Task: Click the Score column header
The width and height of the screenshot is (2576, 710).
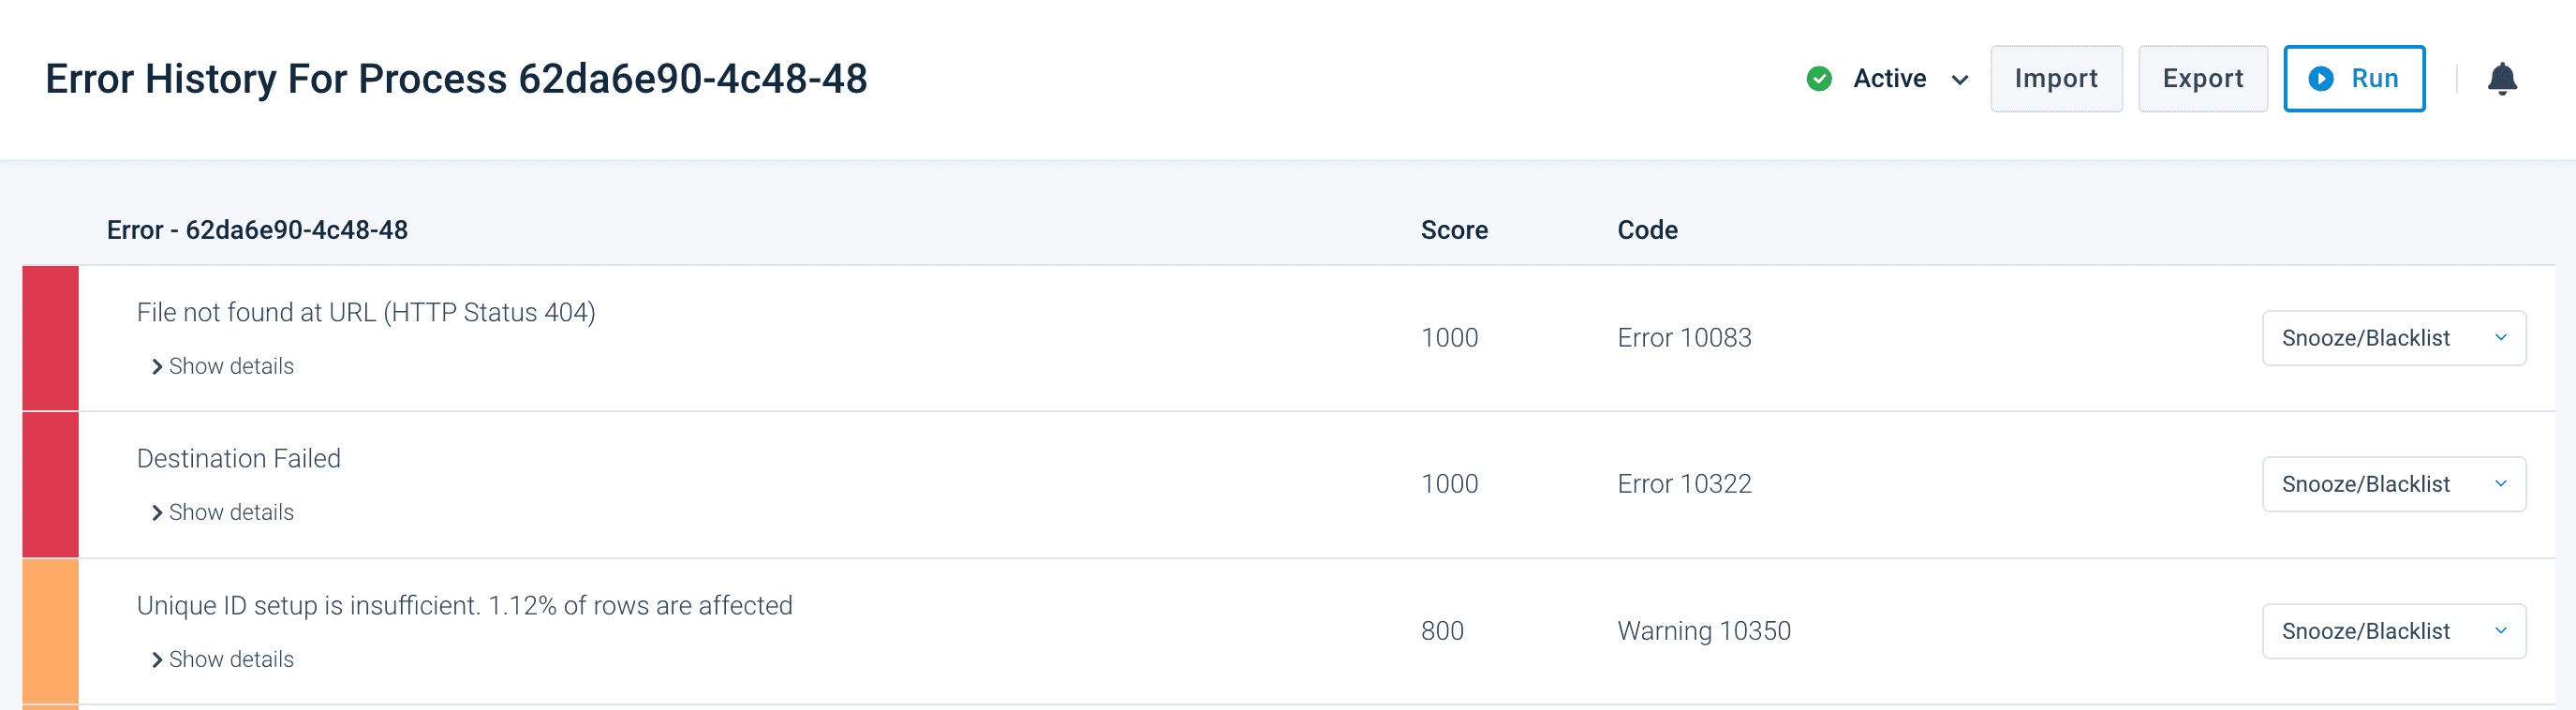Action: tap(1454, 230)
